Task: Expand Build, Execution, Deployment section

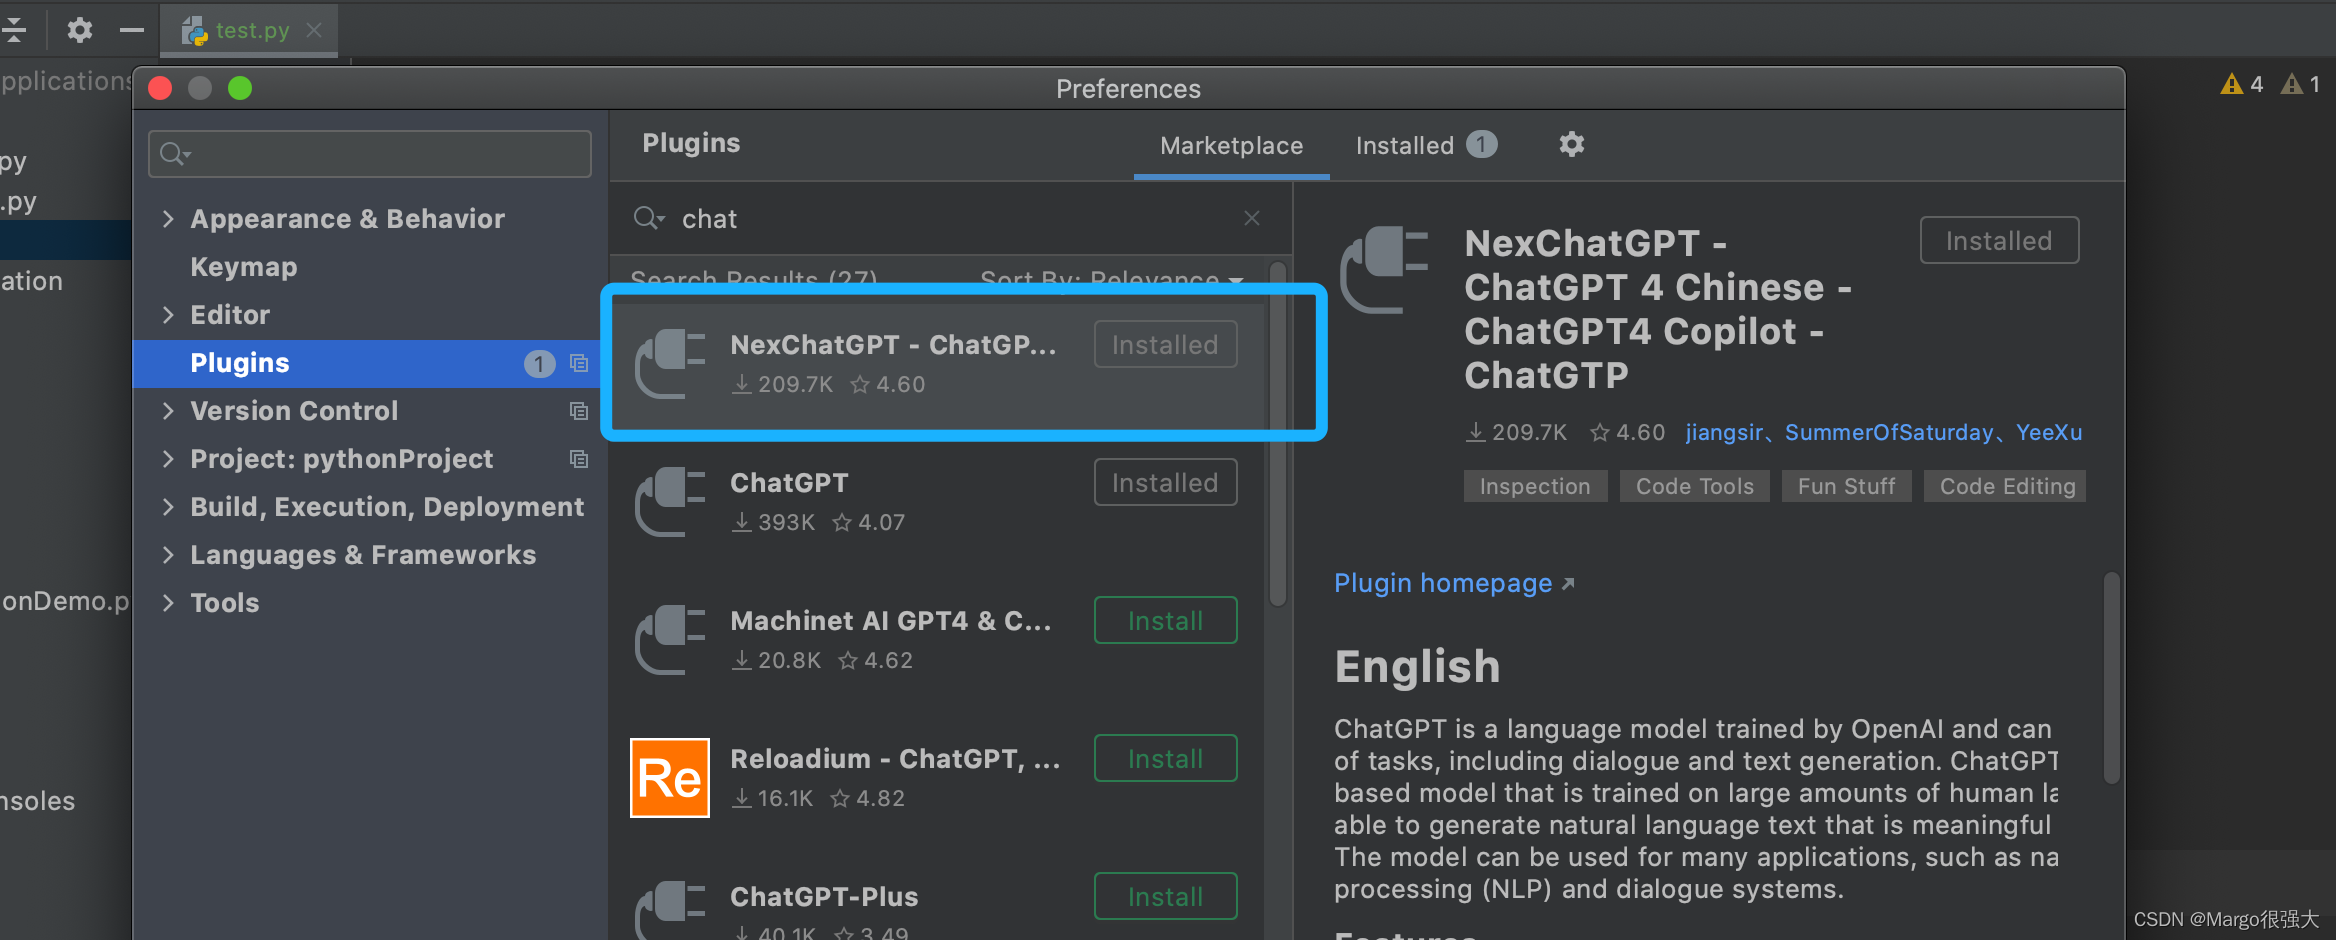Action: pos(168,507)
